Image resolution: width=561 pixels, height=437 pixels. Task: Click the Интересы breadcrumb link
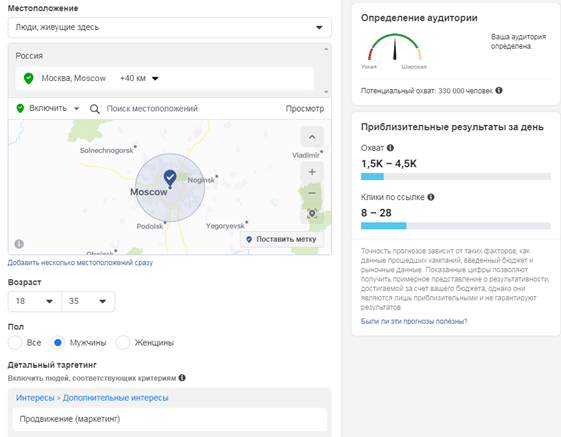[x=35, y=398]
